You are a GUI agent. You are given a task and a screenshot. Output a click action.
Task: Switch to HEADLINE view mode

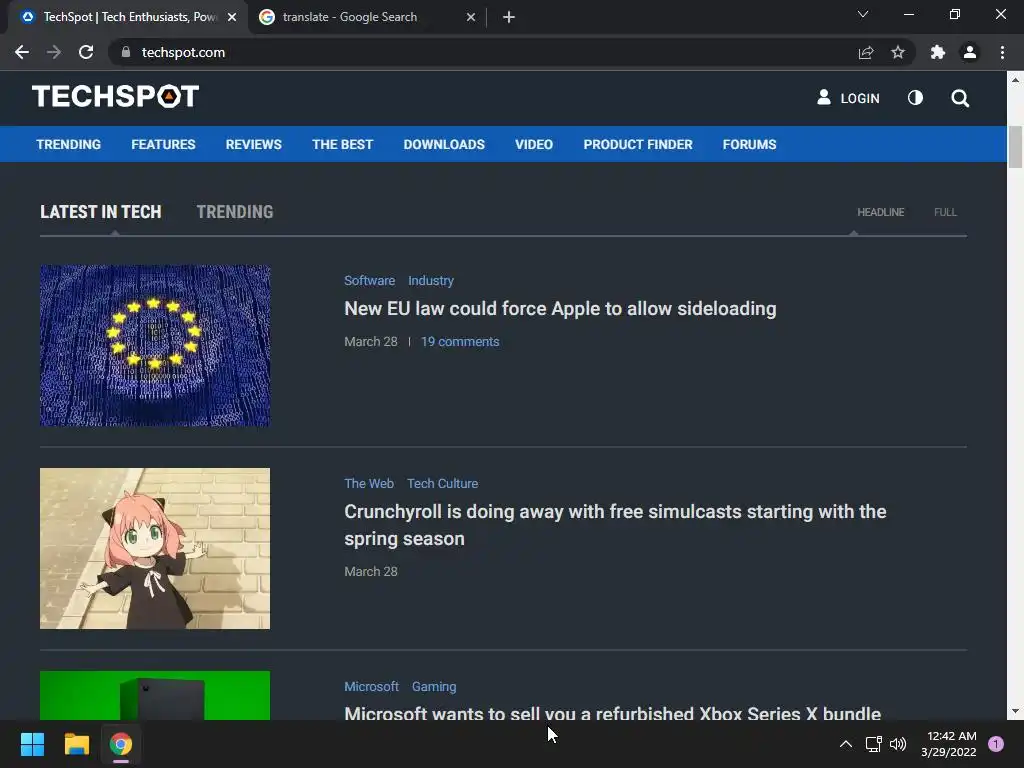[880, 212]
